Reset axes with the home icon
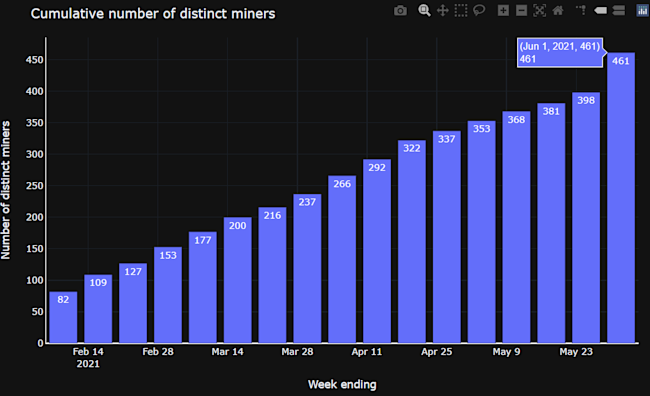This screenshot has width=650, height=396. click(558, 10)
